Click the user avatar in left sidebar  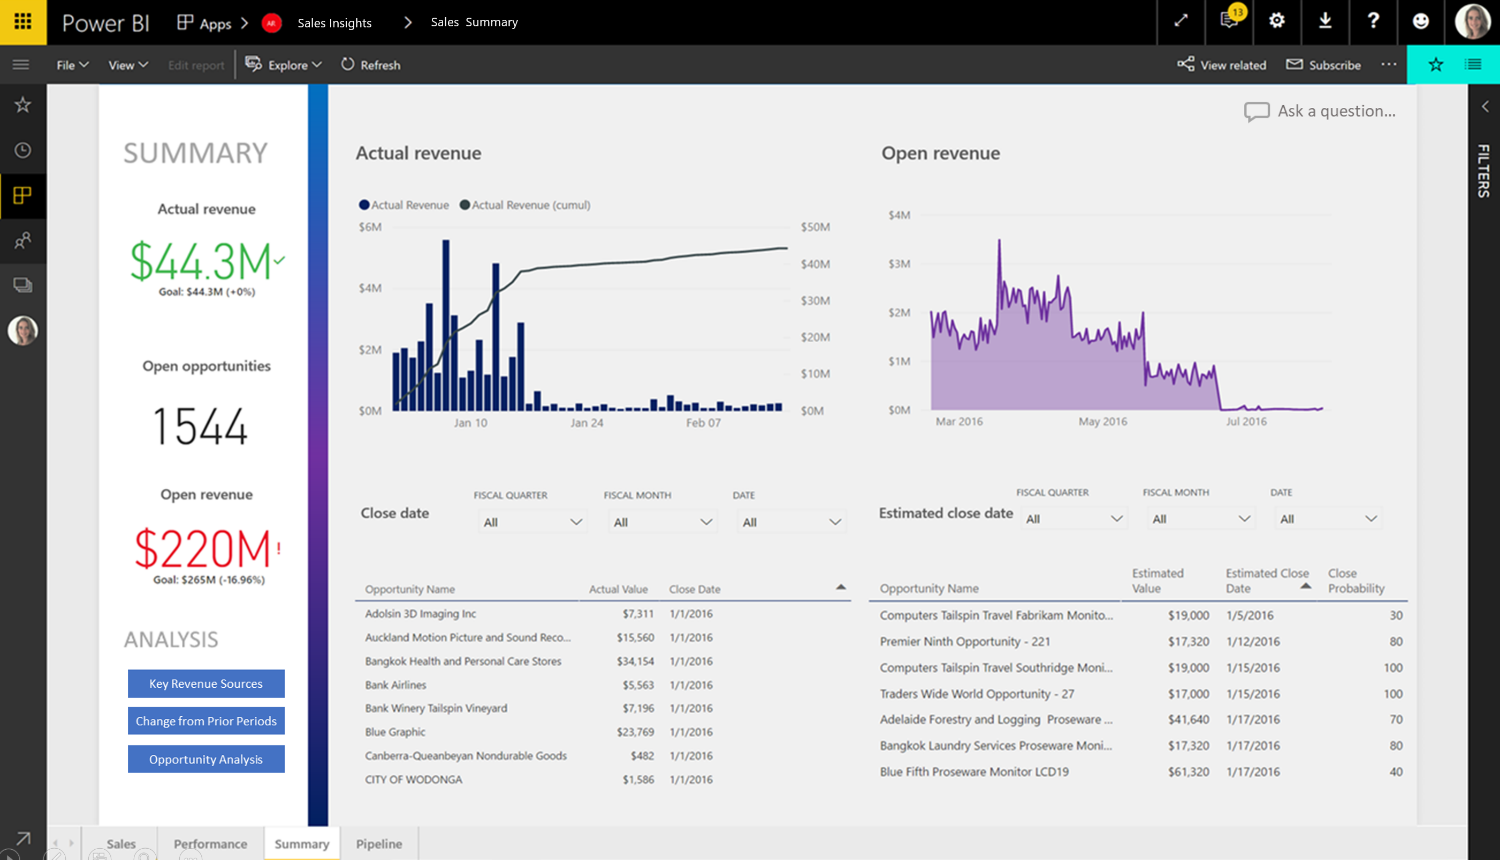(x=22, y=330)
